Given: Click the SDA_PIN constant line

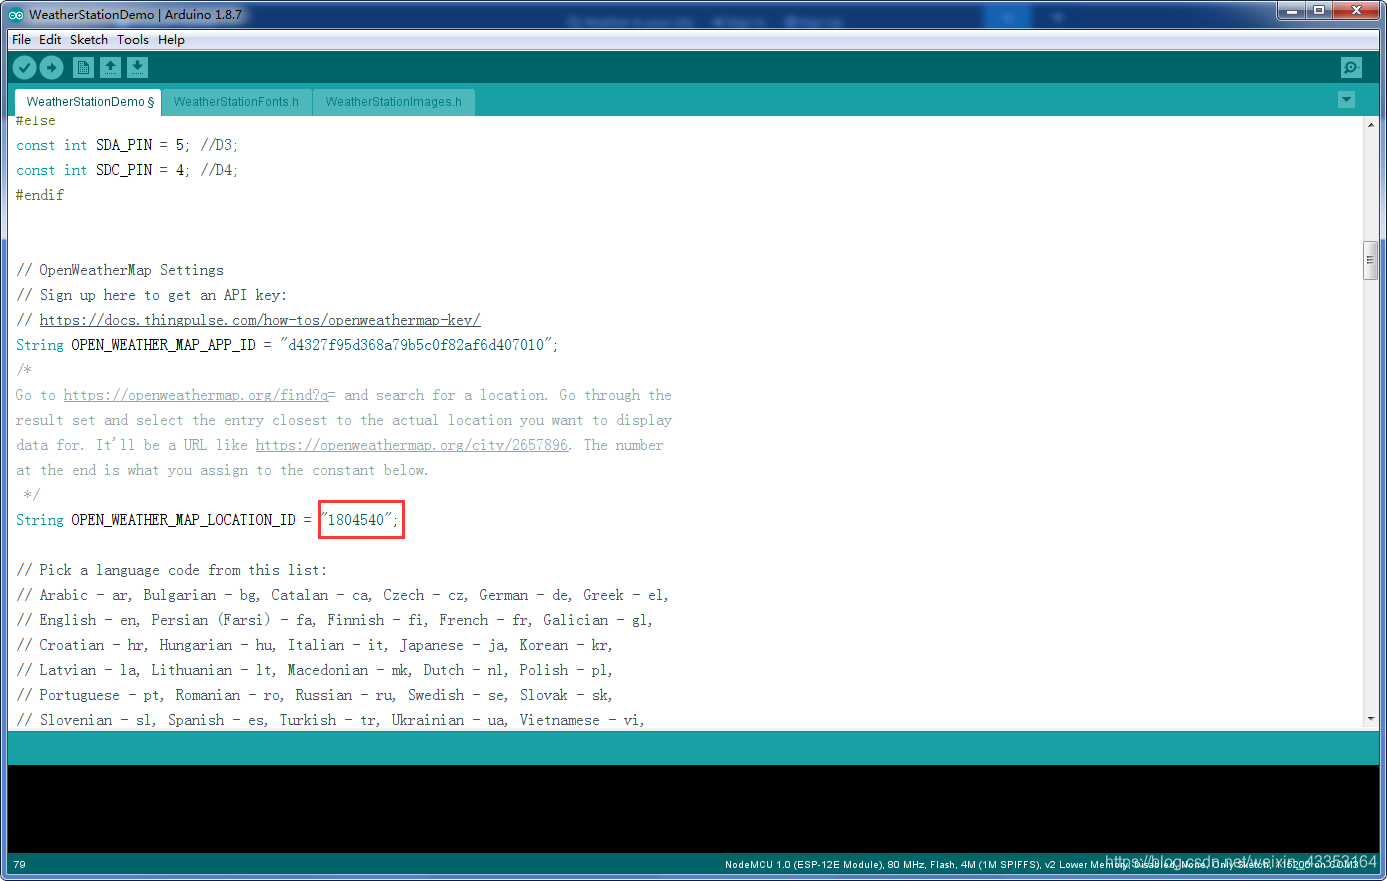Looking at the screenshot, I should [127, 145].
